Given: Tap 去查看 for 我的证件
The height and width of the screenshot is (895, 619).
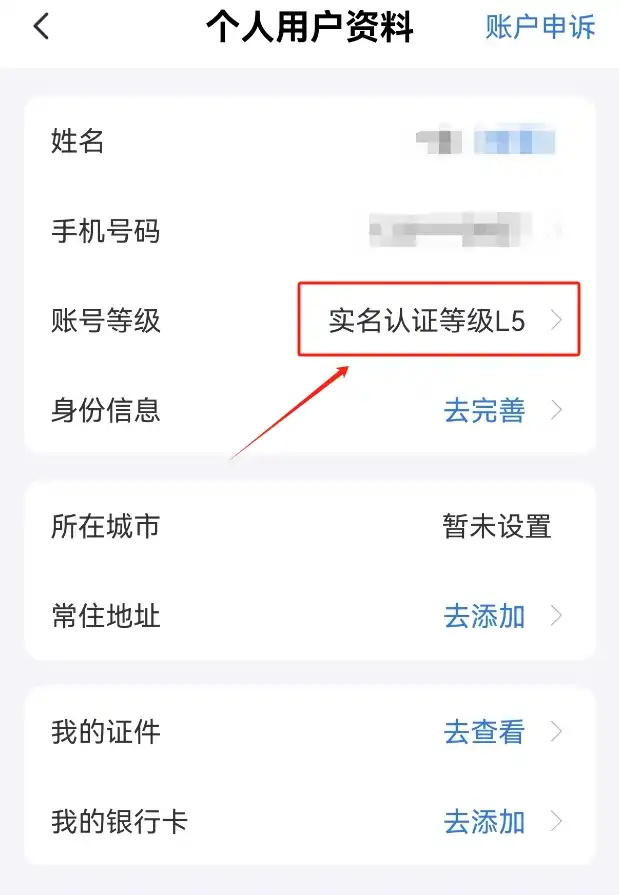Looking at the screenshot, I should (484, 731).
